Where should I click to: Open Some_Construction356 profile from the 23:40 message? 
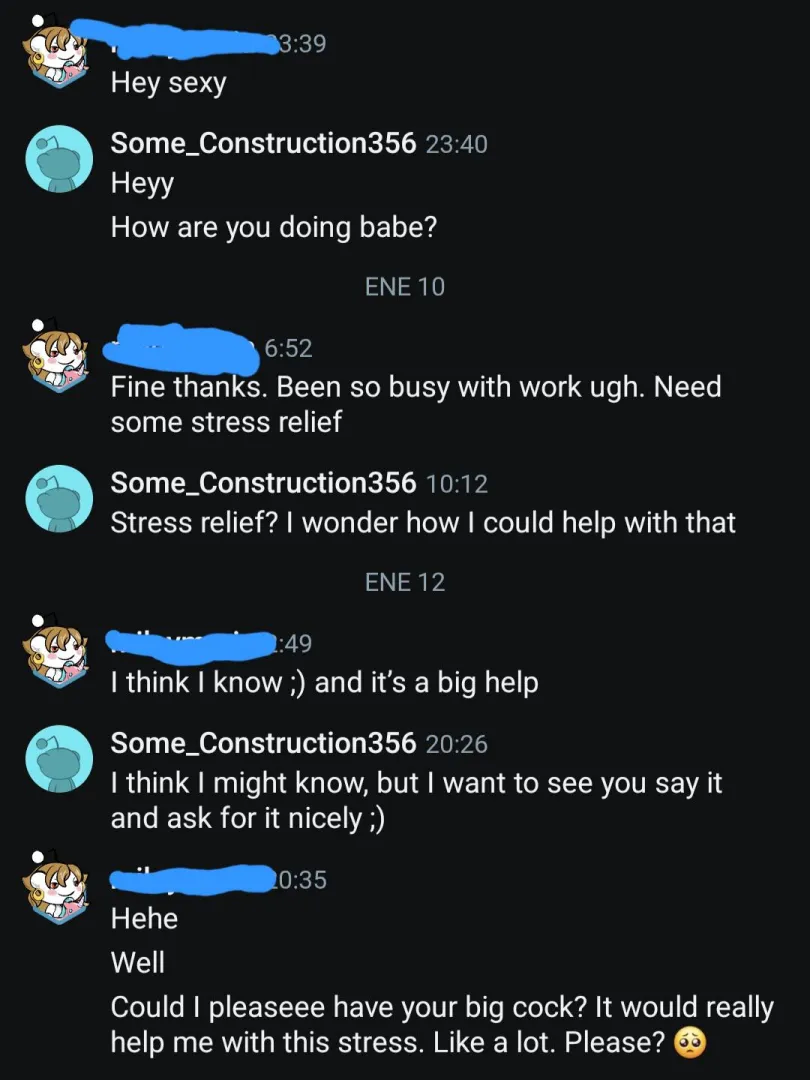click(x=263, y=143)
